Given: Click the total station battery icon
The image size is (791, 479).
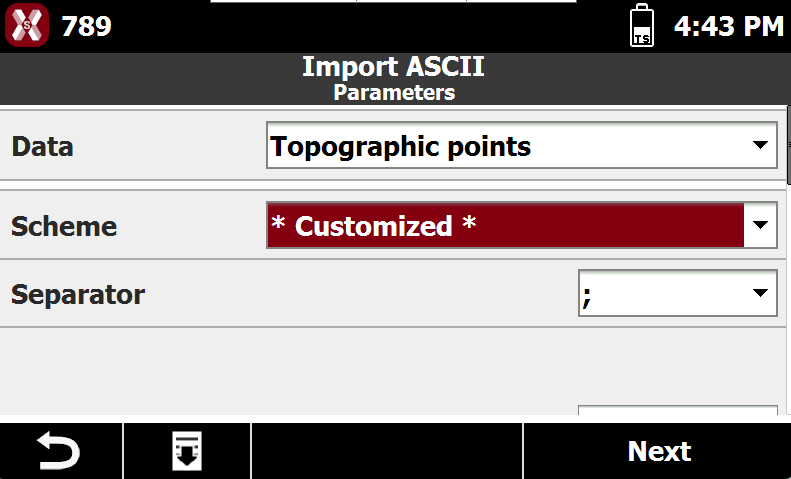Looking at the screenshot, I should pyautogui.click(x=642, y=25).
